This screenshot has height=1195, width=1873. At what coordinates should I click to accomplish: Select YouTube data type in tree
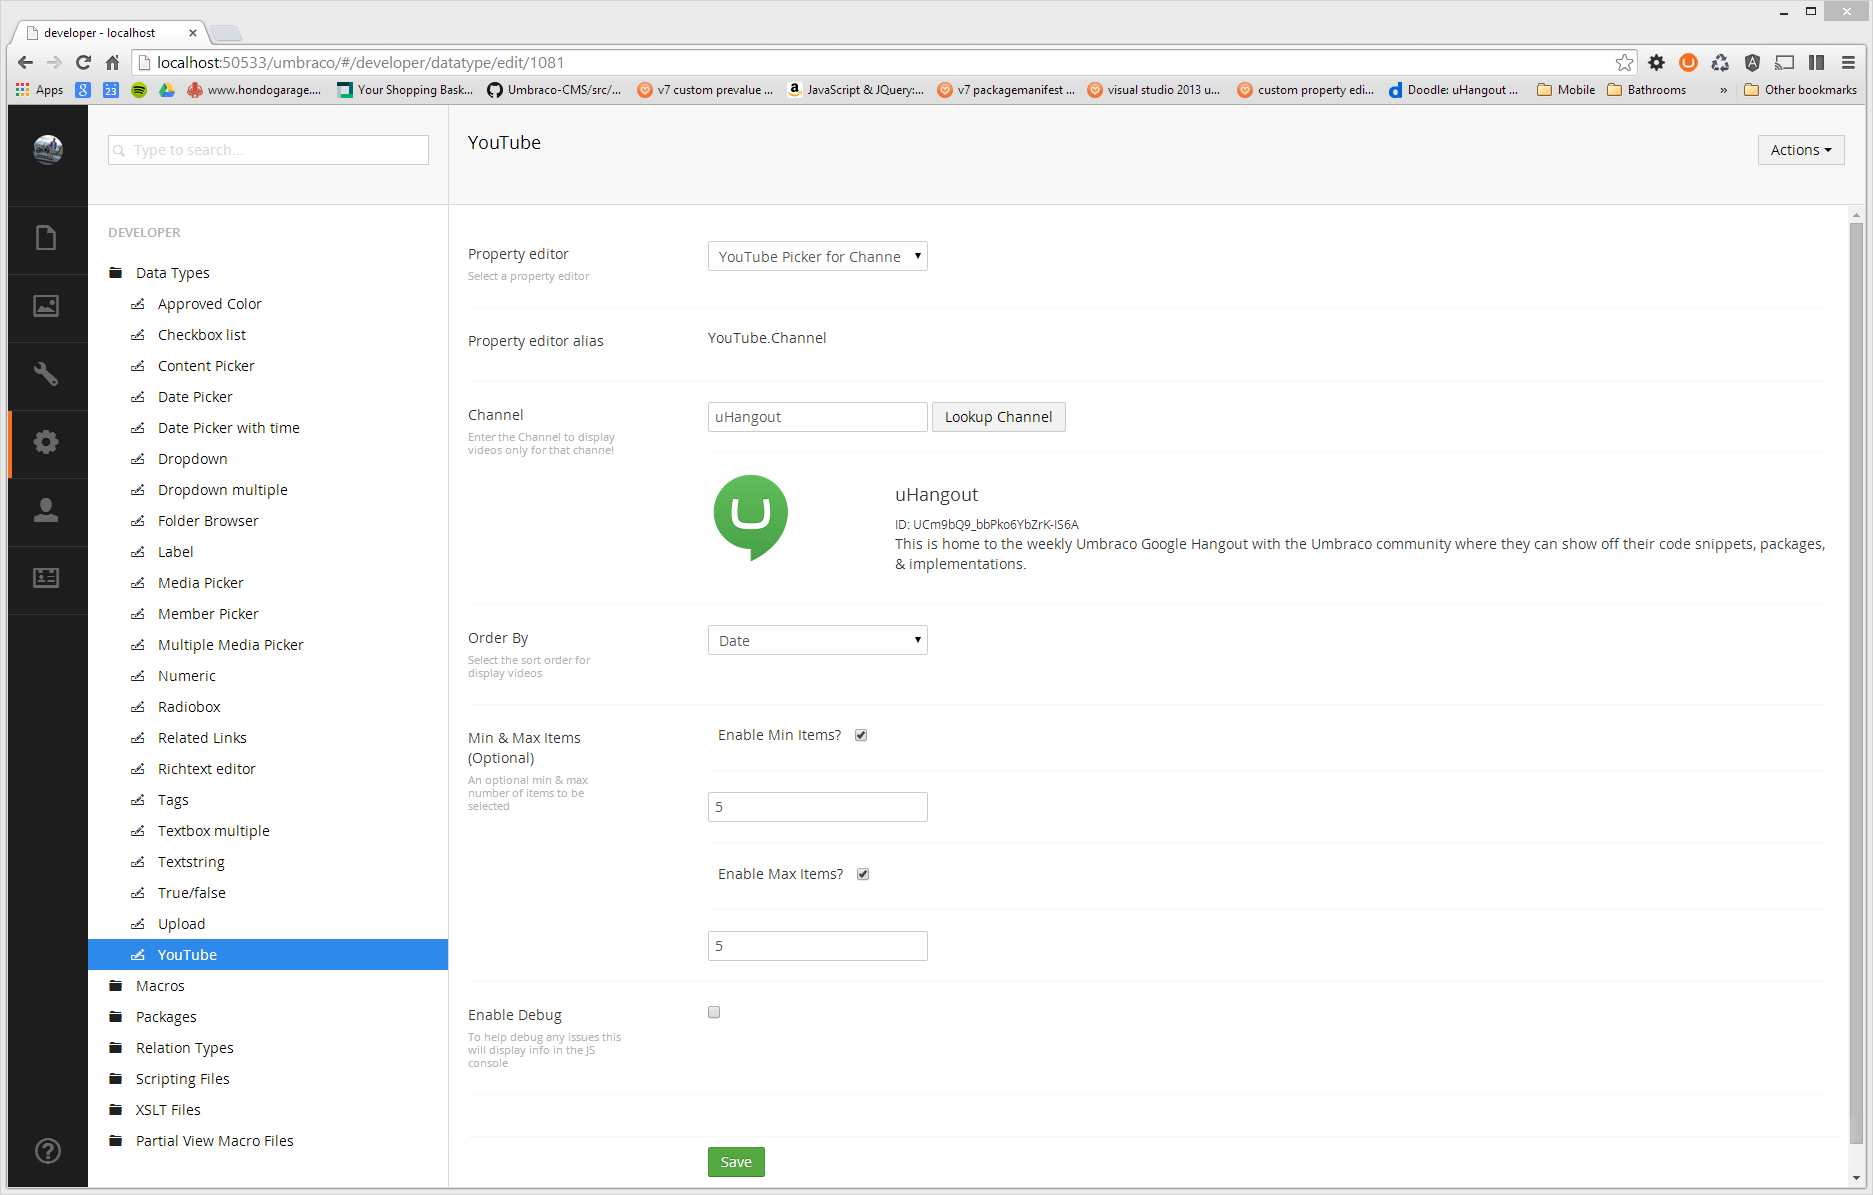click(x=268, y=955)
